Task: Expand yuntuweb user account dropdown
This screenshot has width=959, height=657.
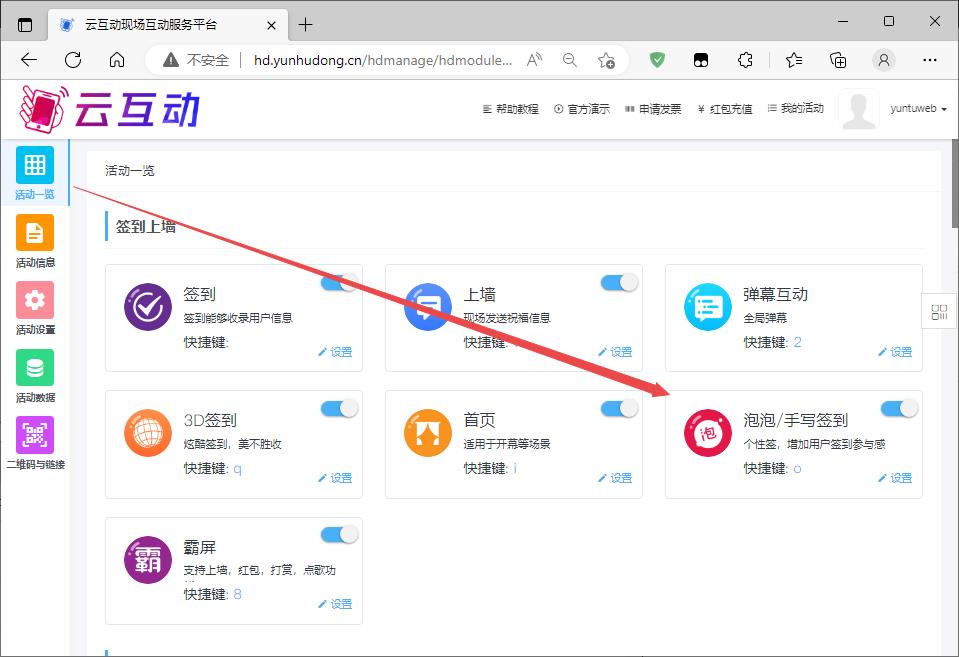Action: [x=918, y=109]
